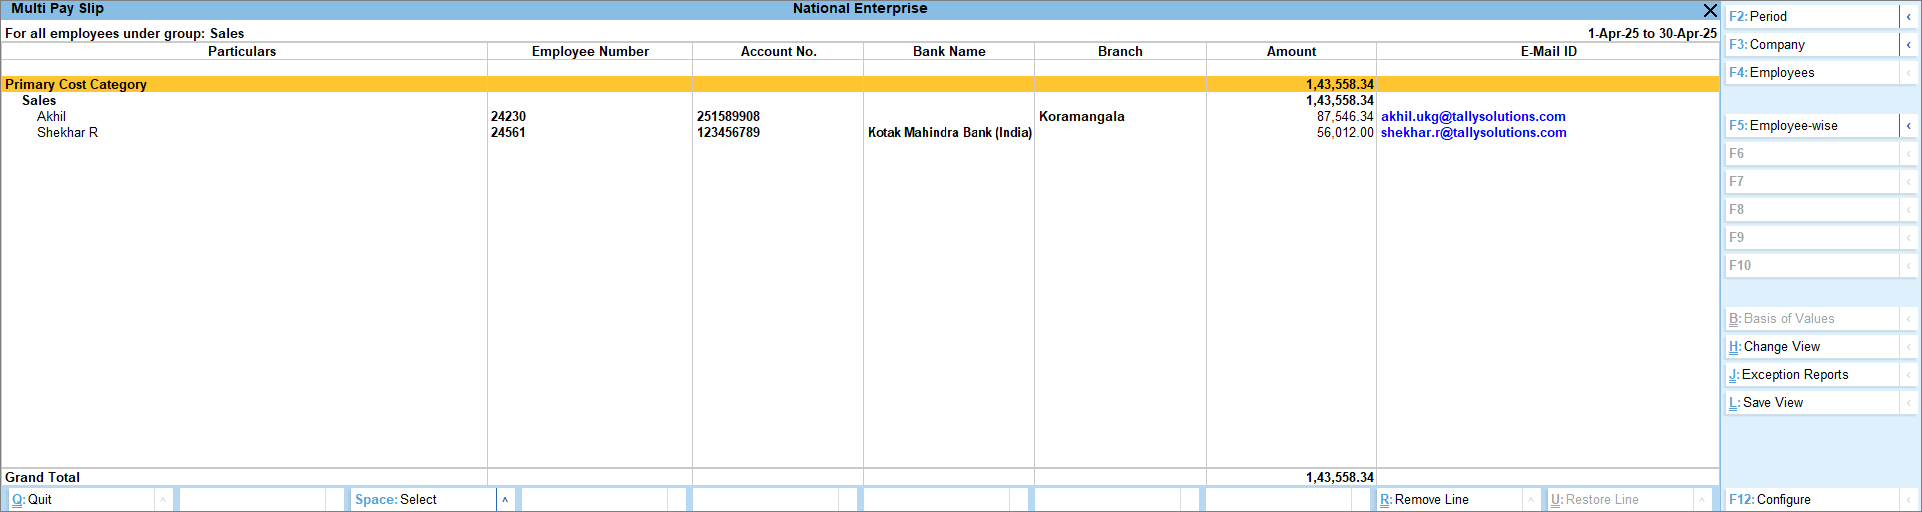Image resolution: width=1922 pixels, height=512 pixels.
Task: Select the Akhil employee row
Action: [52, 117]
